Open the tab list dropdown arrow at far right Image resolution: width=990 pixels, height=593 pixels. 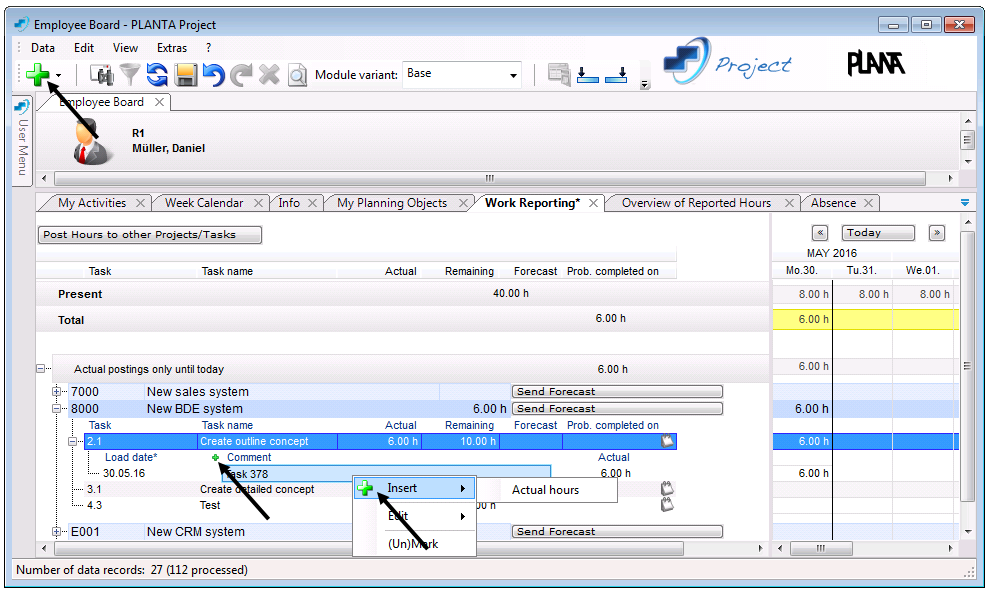[965, 203]
